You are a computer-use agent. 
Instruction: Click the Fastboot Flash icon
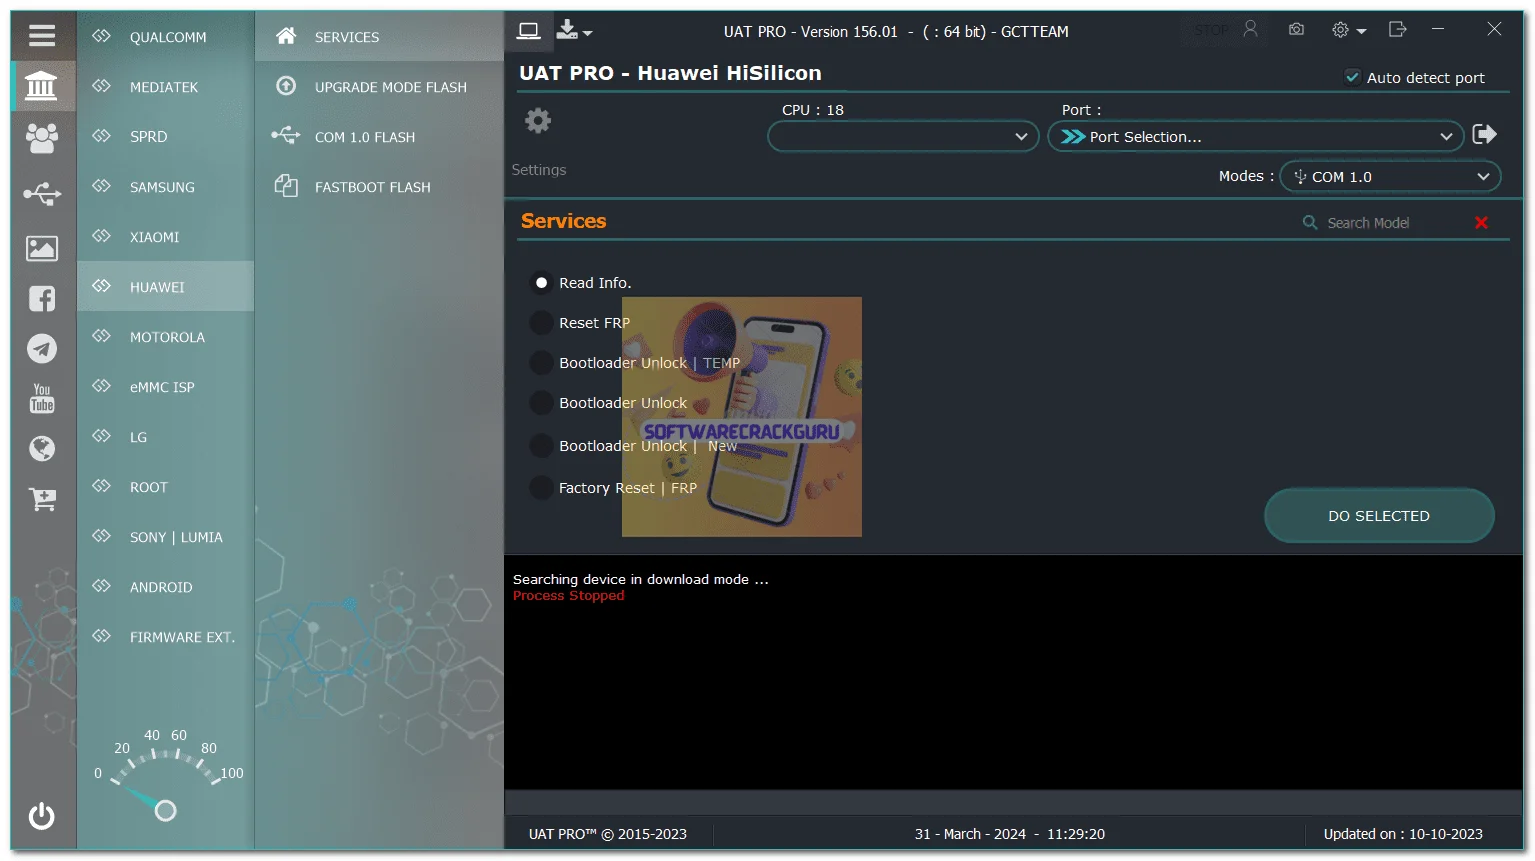click(286, 186)
